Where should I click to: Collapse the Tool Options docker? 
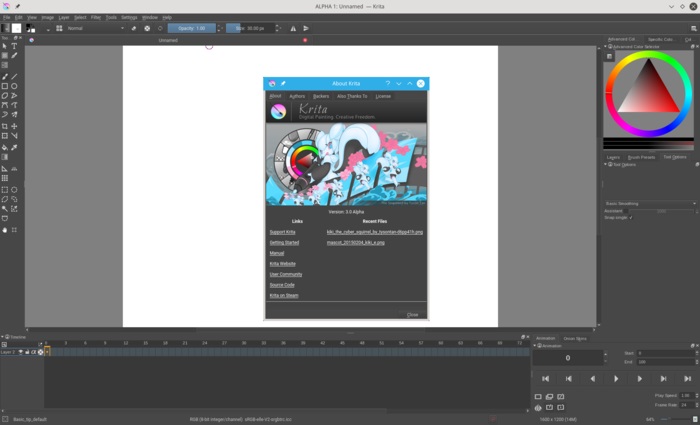tap(606, 165)
